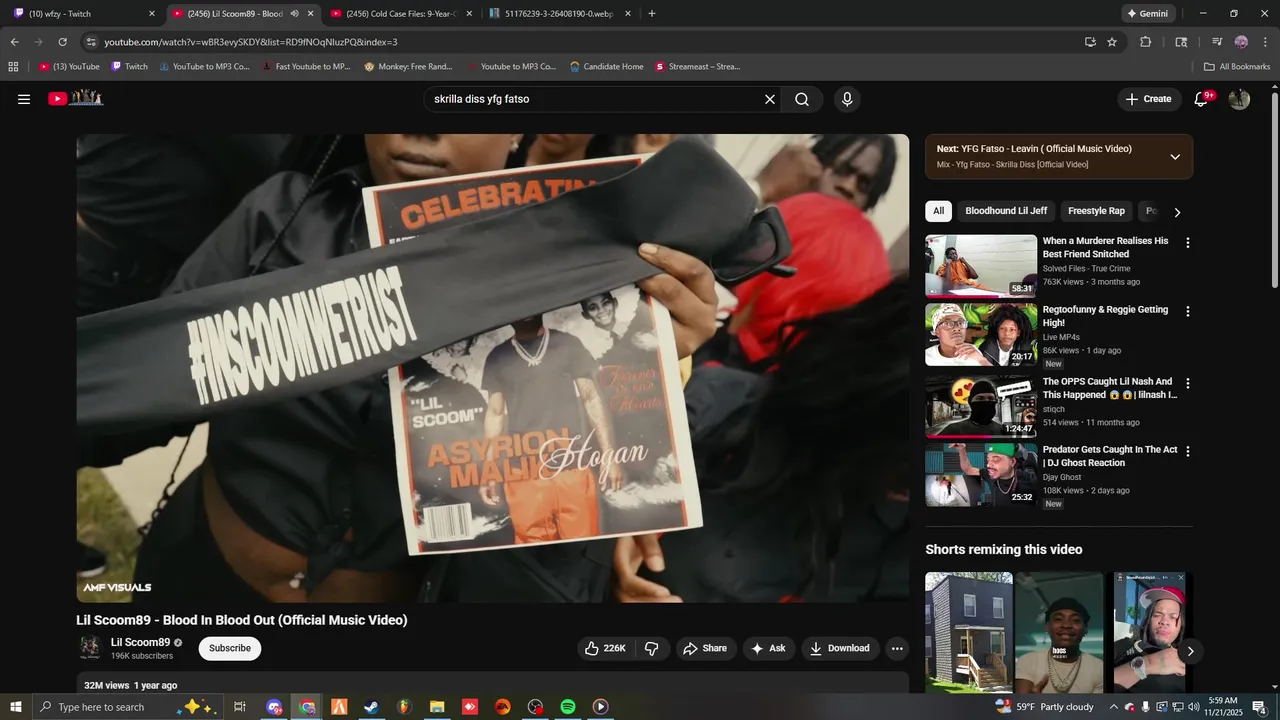
Task: Select the Freestyle Rap chip
Action: [1096, 211]
